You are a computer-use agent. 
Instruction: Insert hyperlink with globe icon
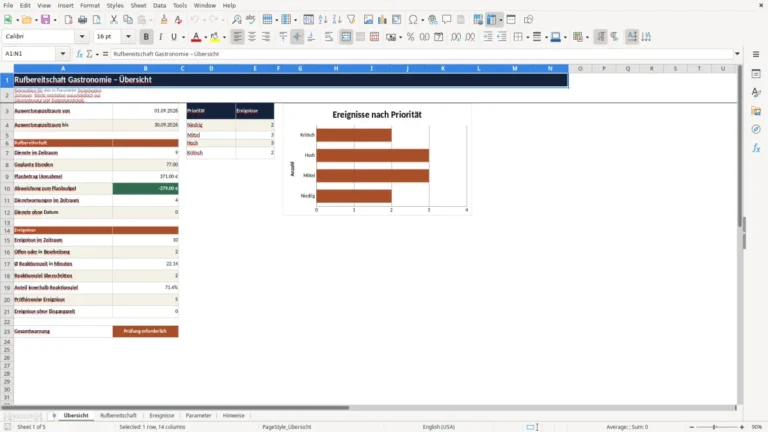[x=432, y=20]
